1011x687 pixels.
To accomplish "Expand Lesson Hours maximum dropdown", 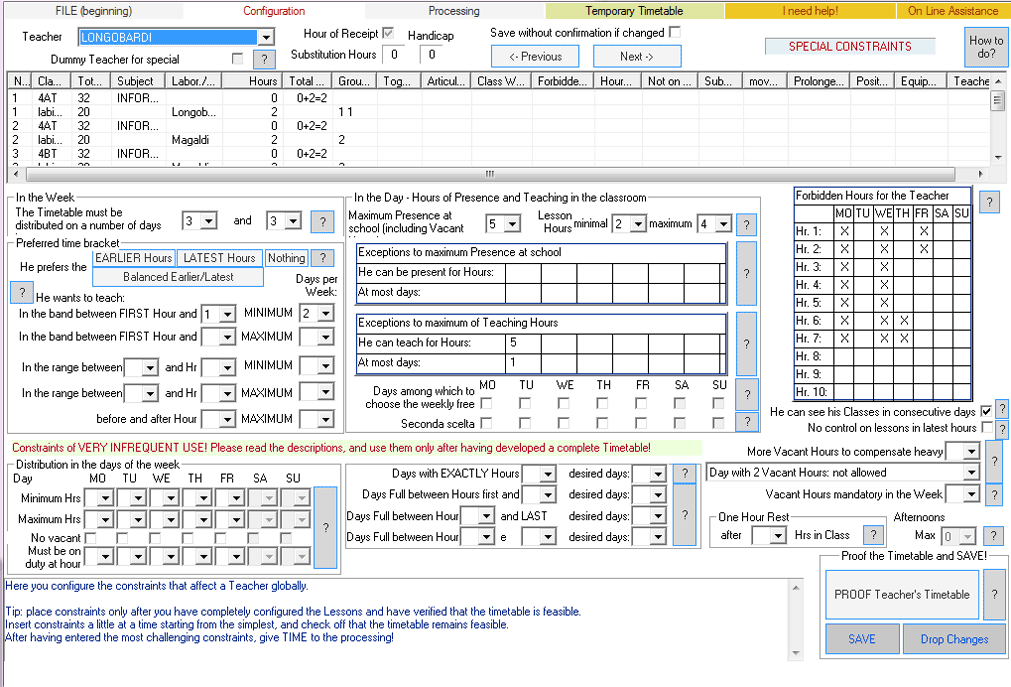I will tap(723, 224).
